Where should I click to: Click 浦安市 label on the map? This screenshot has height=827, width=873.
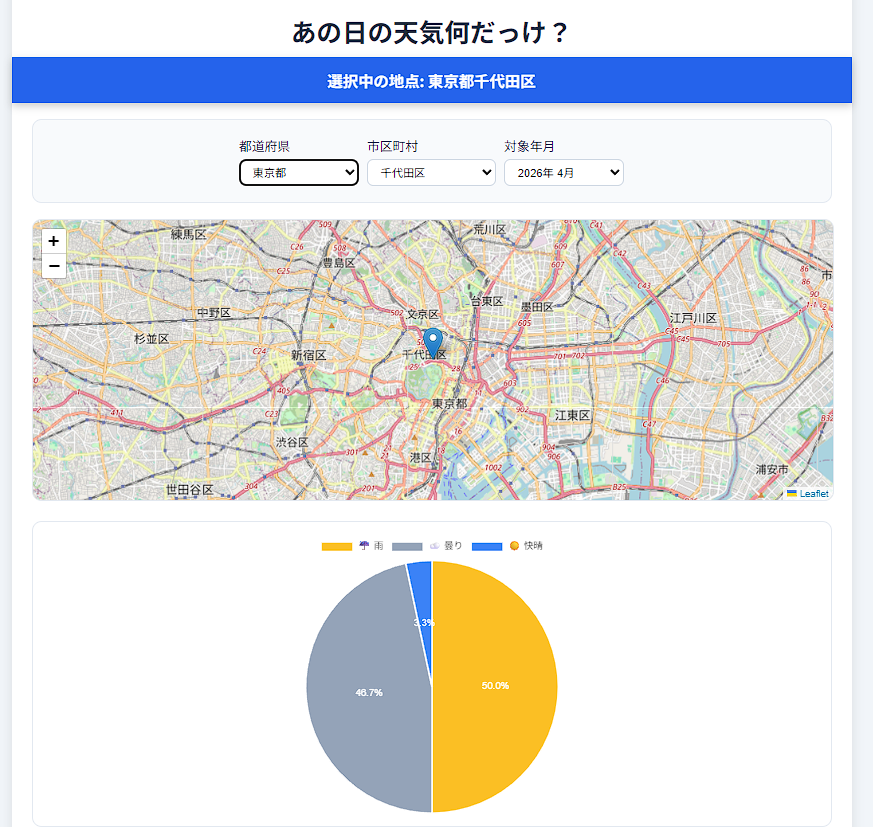pyautogui.click(x=772, y=469)
